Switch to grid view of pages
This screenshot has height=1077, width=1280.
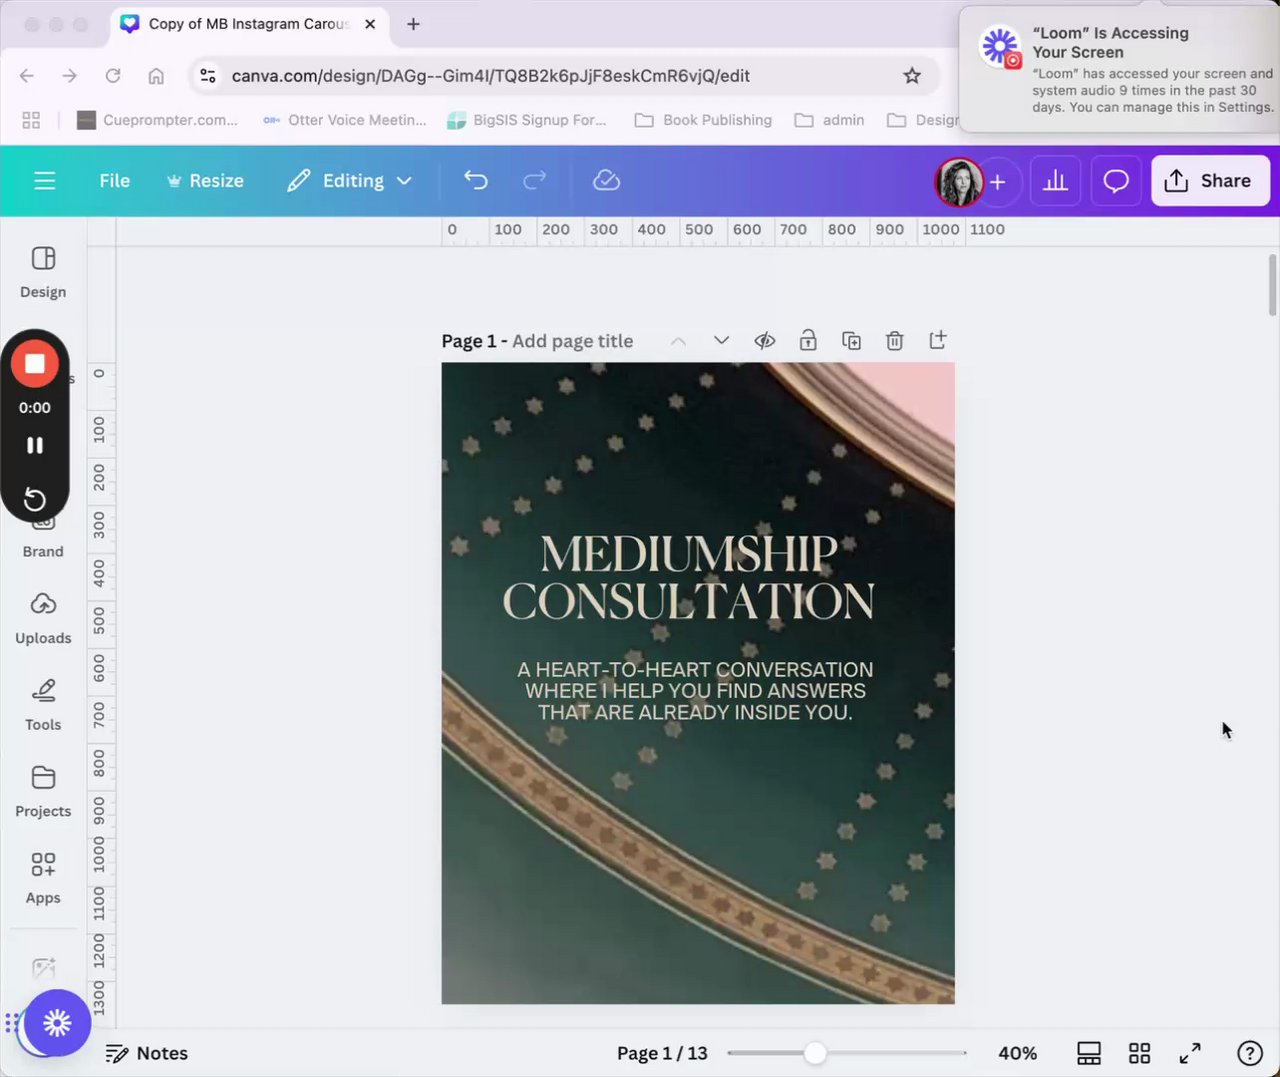tap(1139, 1053)
